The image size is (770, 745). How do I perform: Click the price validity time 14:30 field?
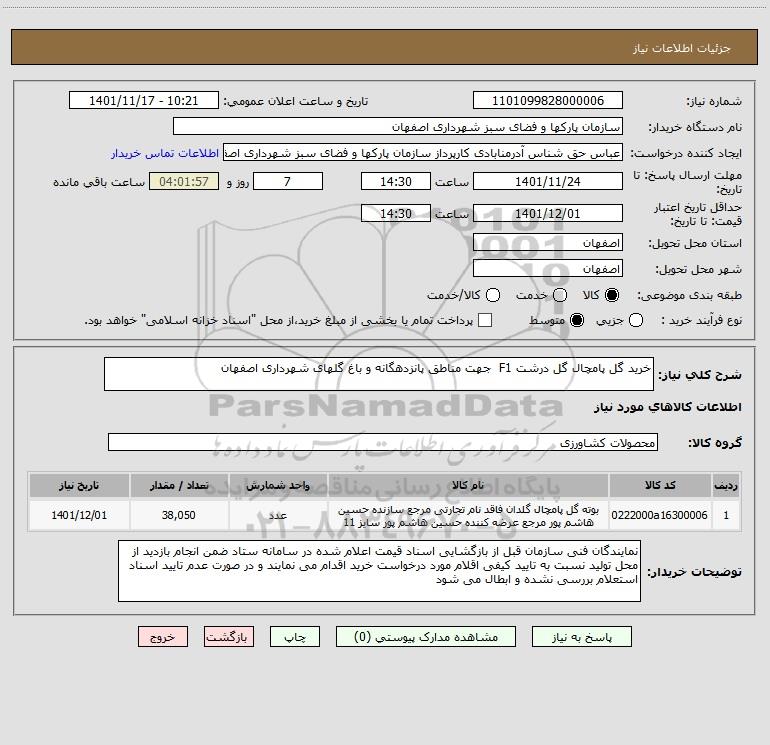click(x=396, y=214)
